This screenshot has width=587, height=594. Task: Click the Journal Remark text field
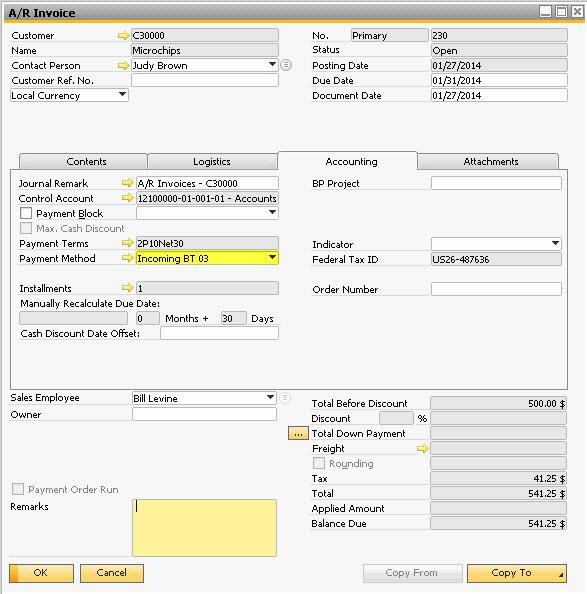(x=207, y=183)
